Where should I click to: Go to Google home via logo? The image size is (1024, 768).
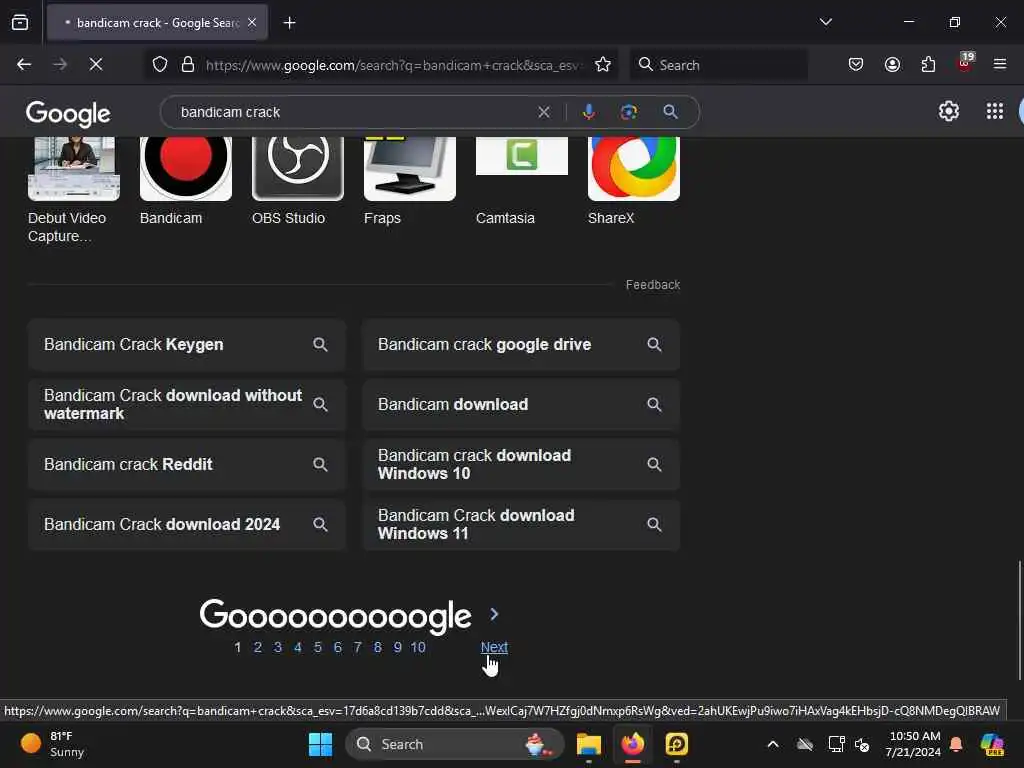[x=68, y=114]
